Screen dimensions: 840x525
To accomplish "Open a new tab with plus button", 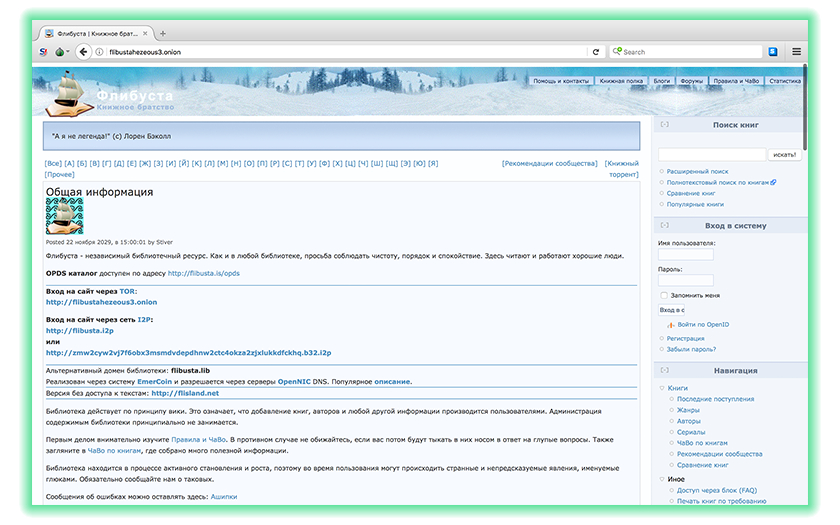I will pos(163,33).
